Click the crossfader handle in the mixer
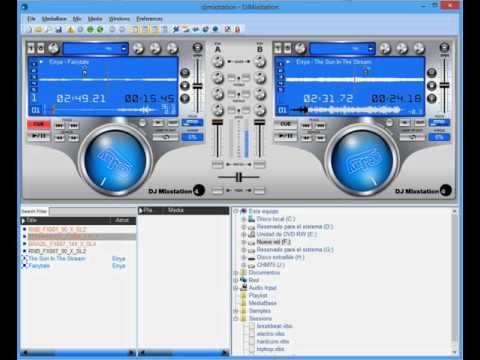480x360 pixels. point(238,177)
